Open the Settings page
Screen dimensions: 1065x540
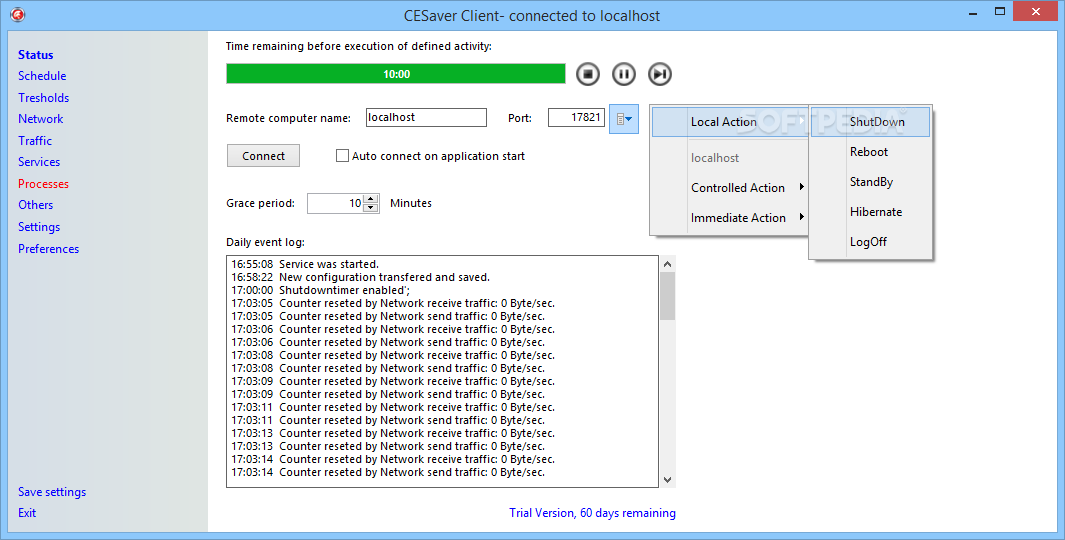point(39,227)
